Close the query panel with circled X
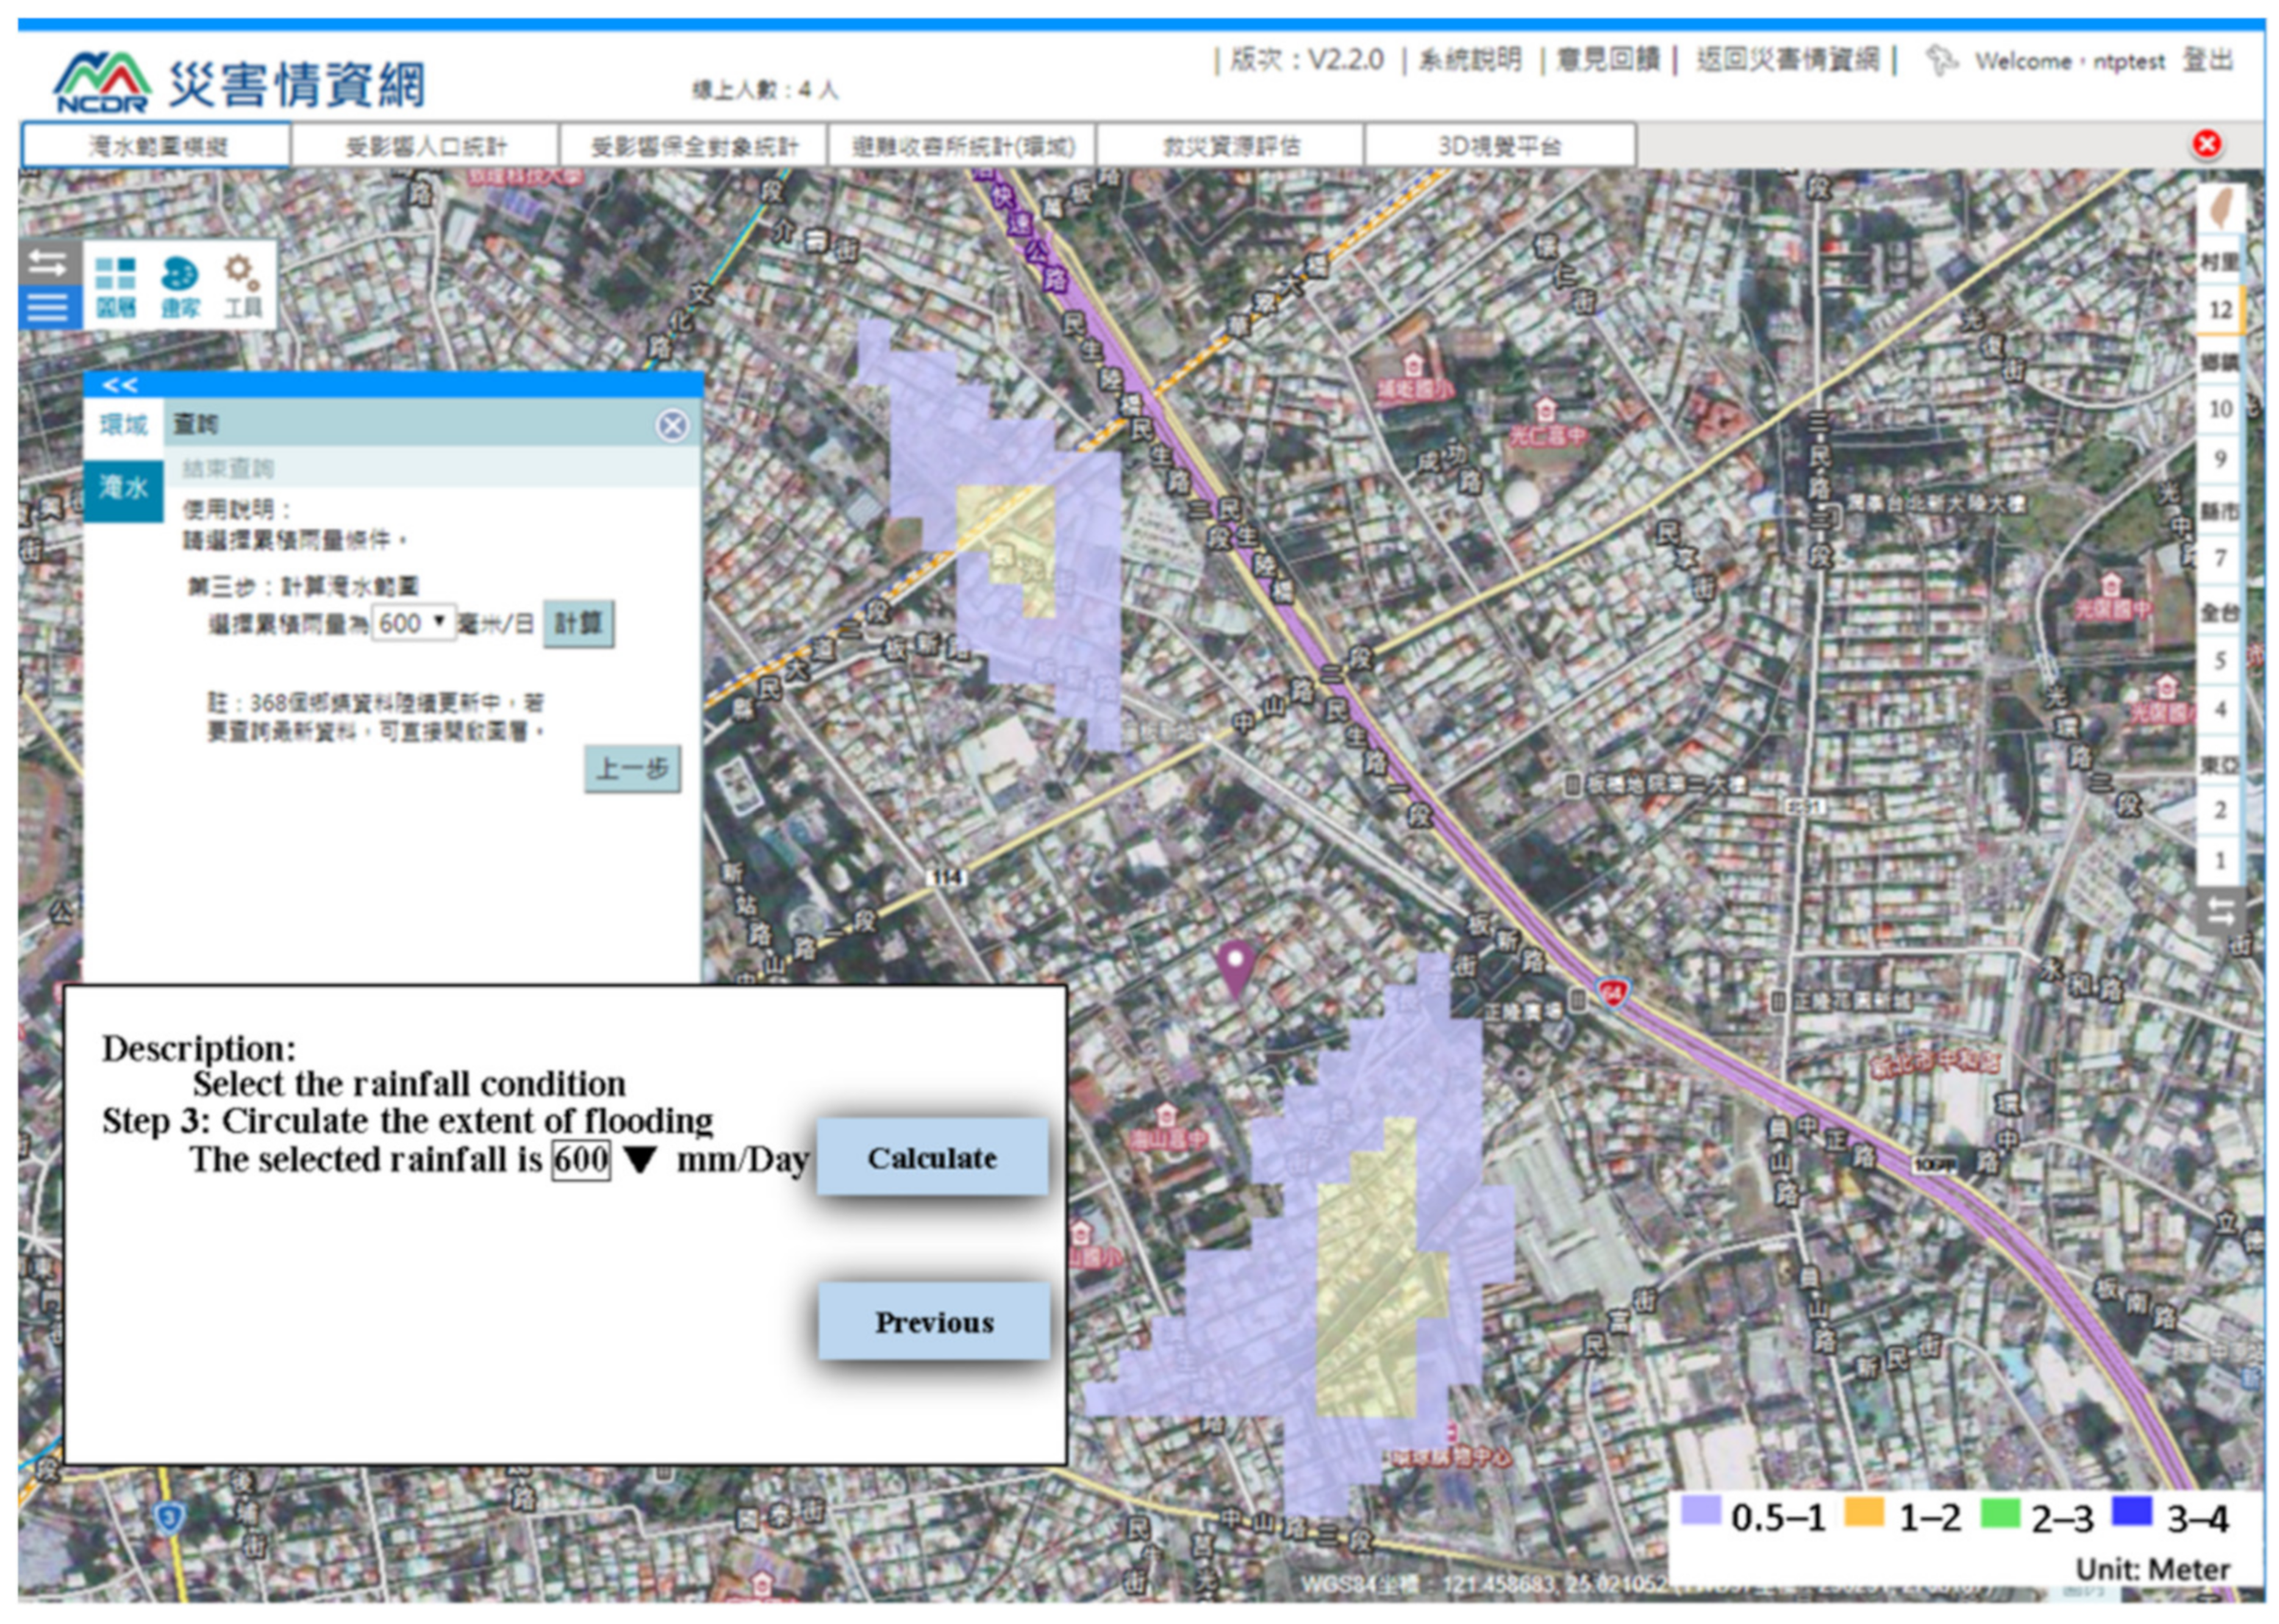Screen dimensions: 2279x1624 [672, 426]
